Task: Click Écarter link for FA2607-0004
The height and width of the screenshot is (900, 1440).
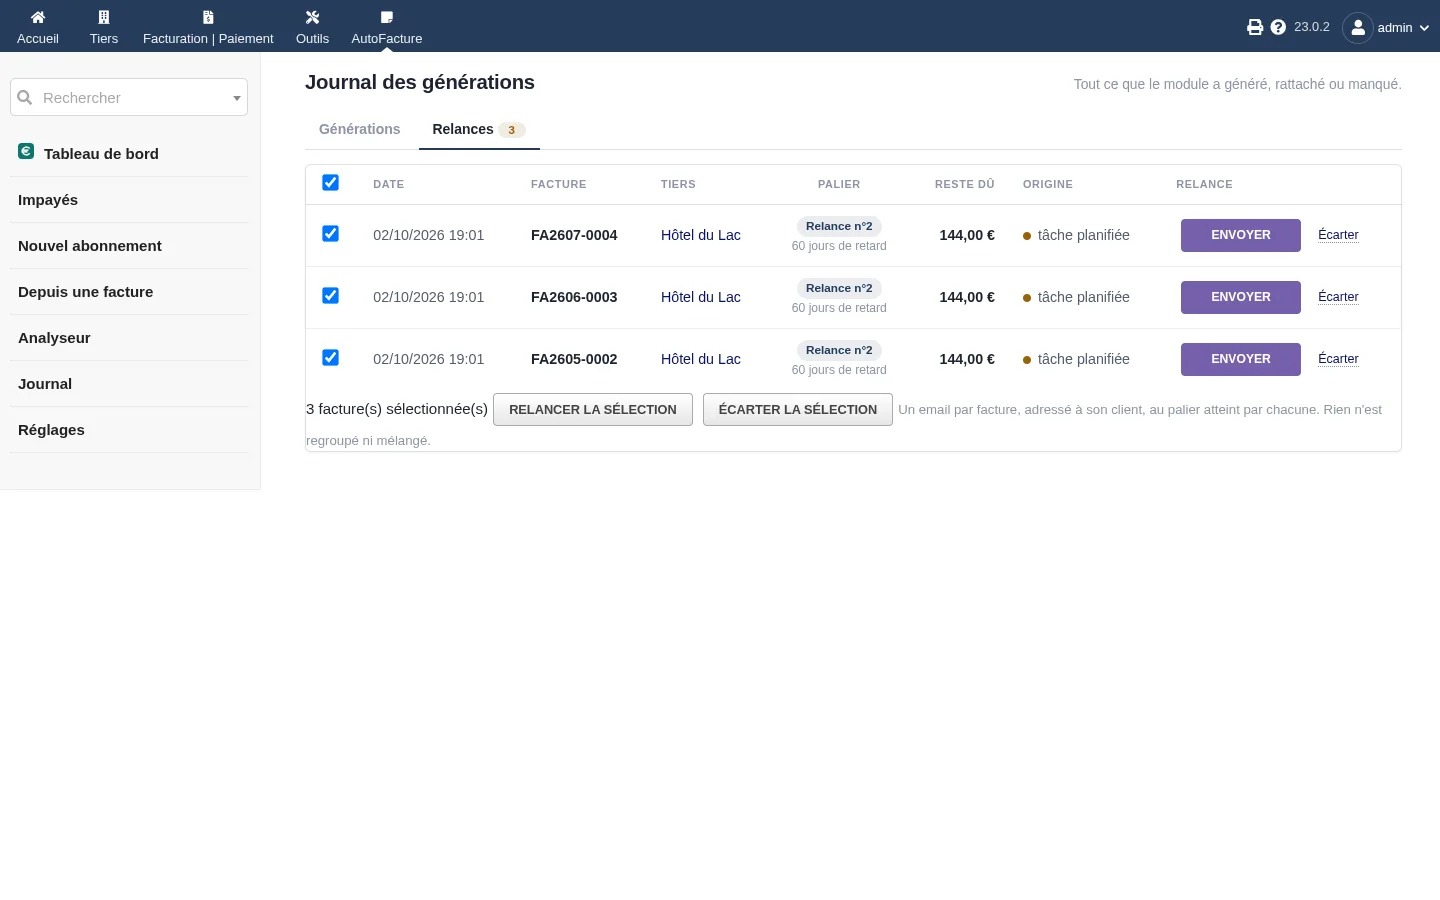Action: coord(1338,235)
